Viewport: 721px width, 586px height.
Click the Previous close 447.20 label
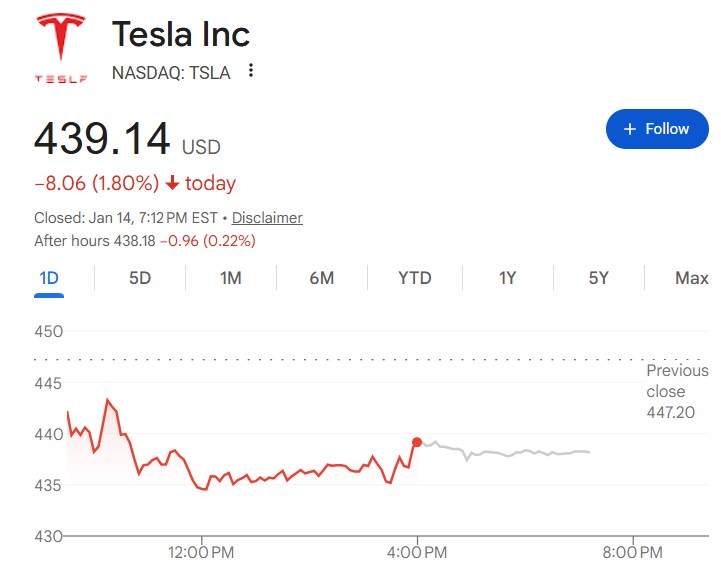(676, 391)
